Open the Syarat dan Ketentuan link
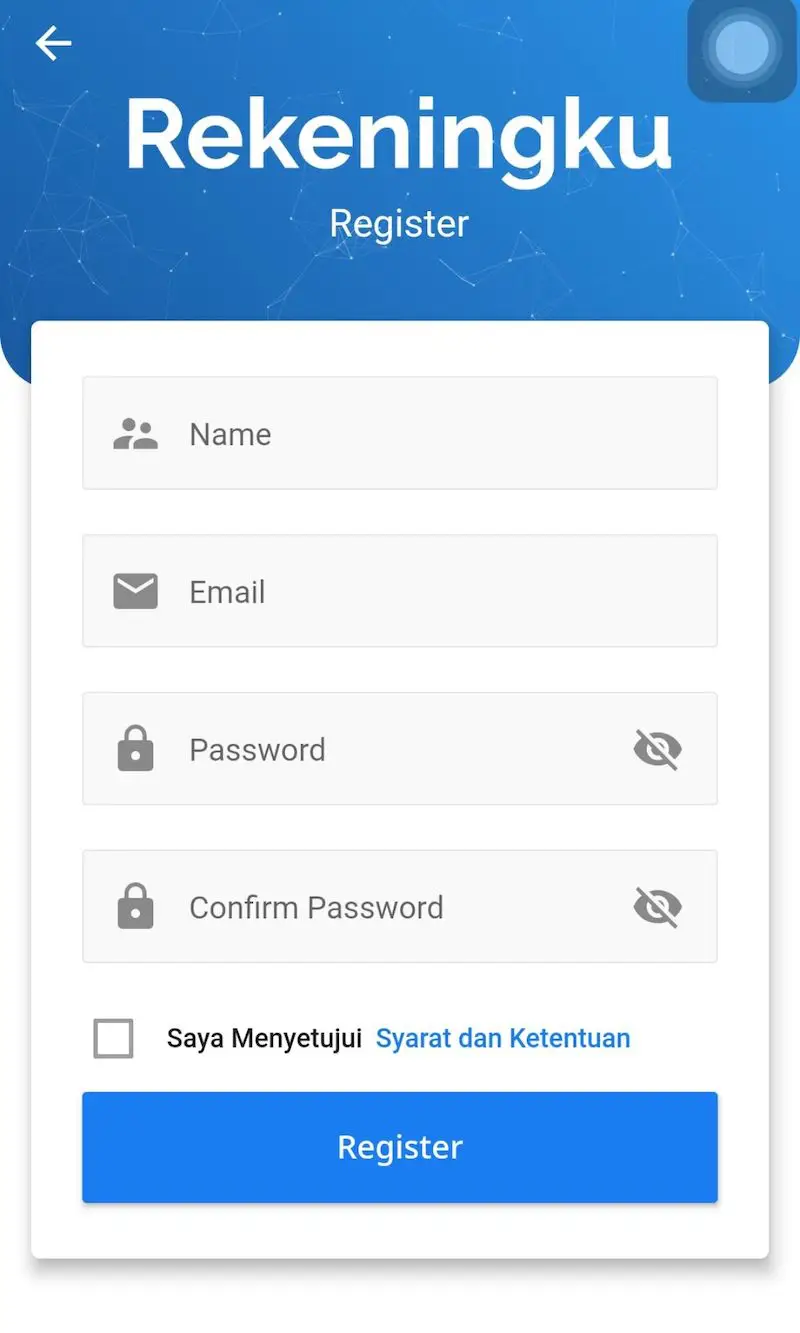The width and height of the screenshot is (800, 1333). tap(503, 1038)
